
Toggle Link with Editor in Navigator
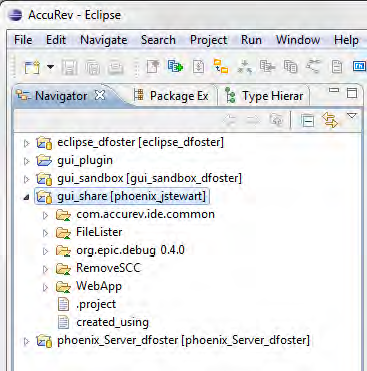[330, 120]
